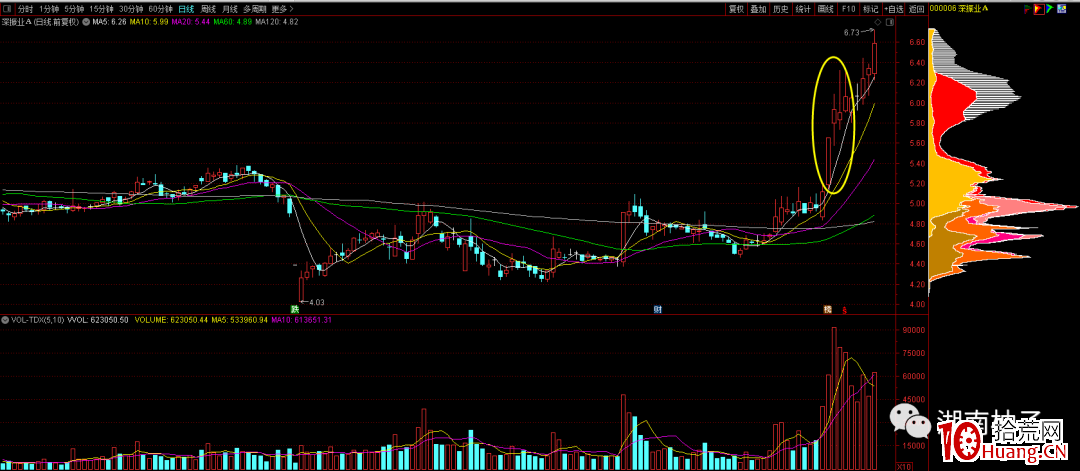Click the blue grid icon in header
This screenshot has width=1080, height=471.
tap(1061, 9)
